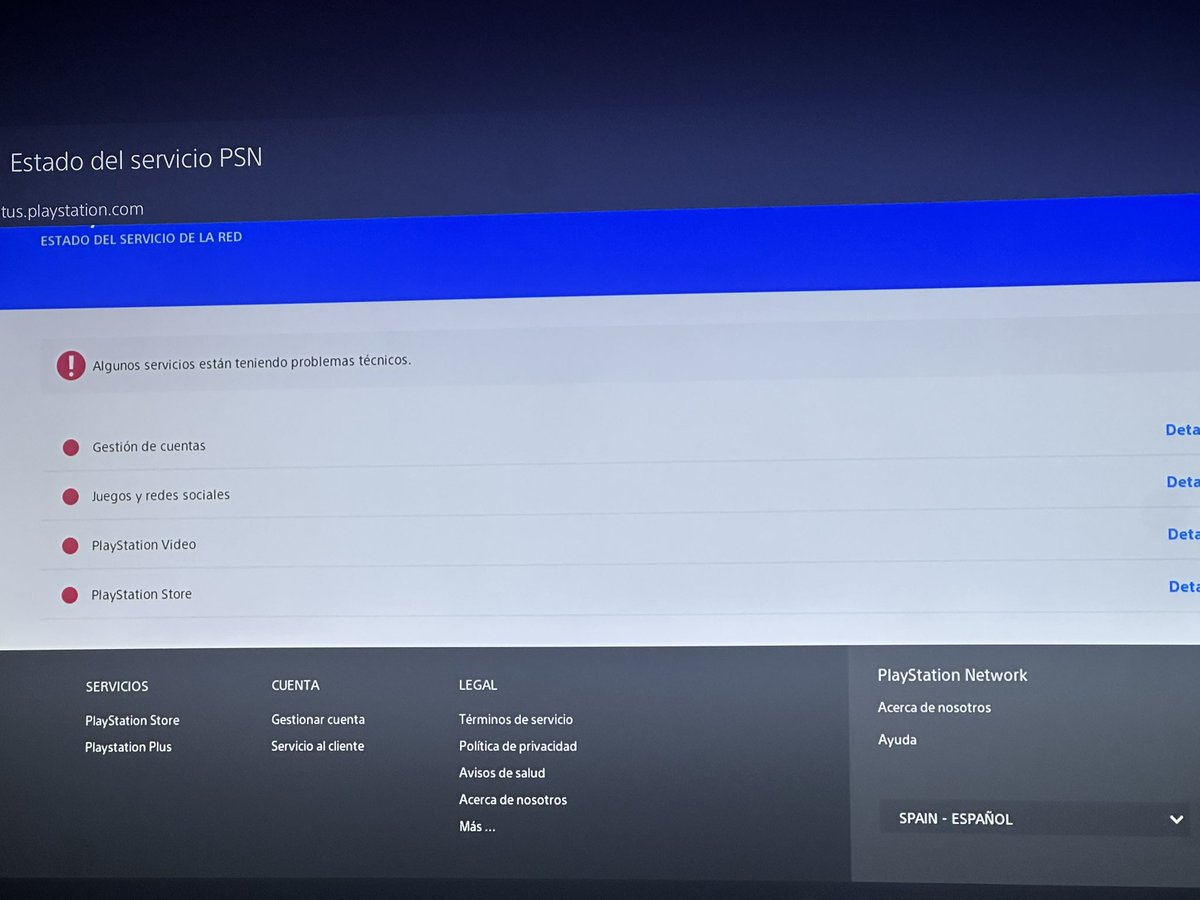Click the CUENTA footer heading
Image resolution: width=1200 pixels, height=900 pixels.
(x=295, y=685)
